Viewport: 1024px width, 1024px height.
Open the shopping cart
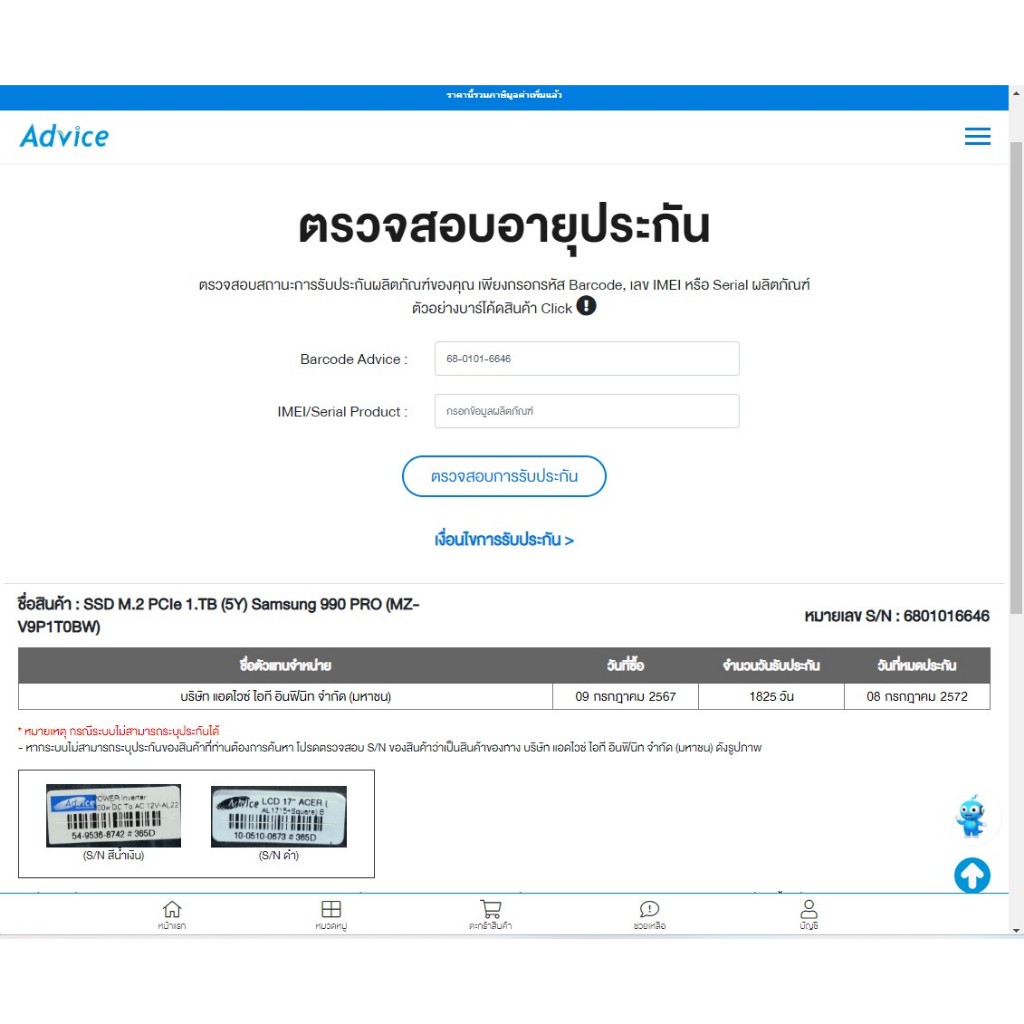490,914
